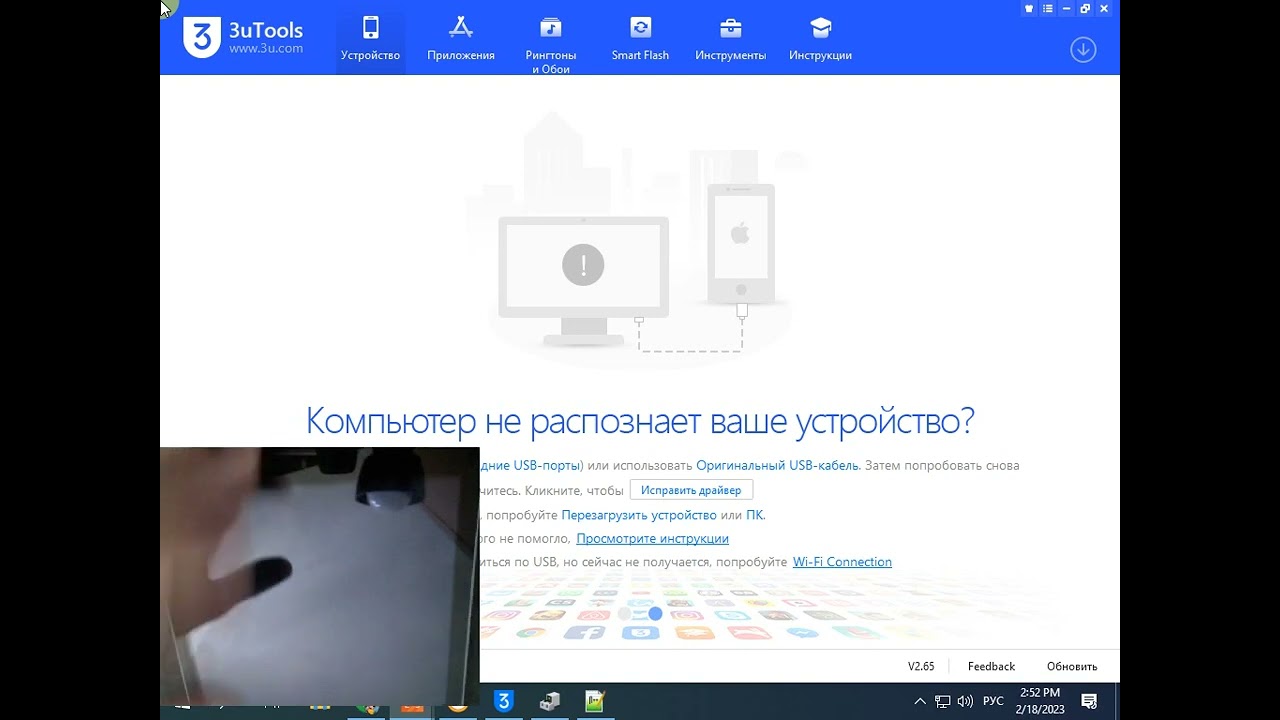Click the Обновить (Update) button
This screenshot has width=1280, height=720.
point(1072,666)
